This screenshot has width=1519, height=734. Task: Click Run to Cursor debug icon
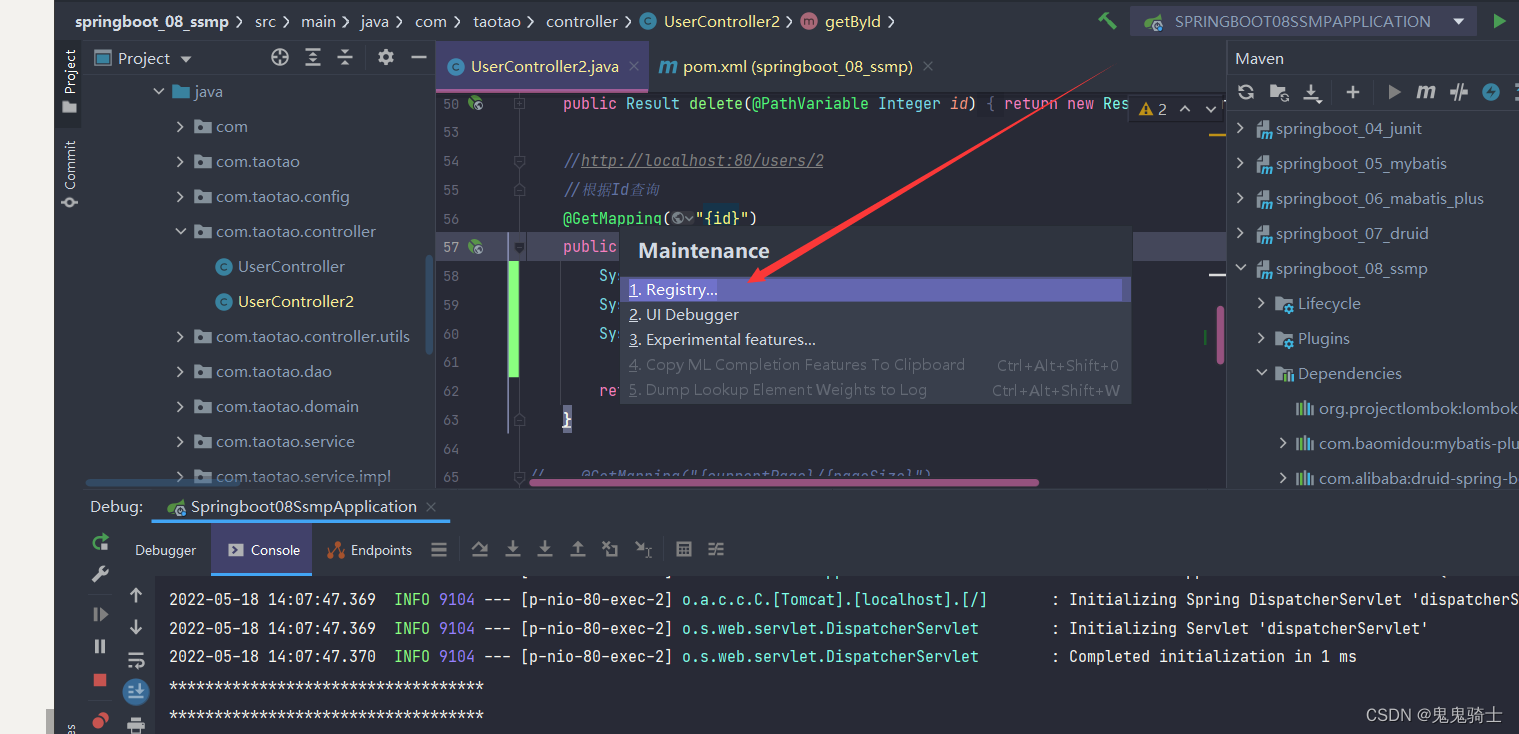pos(643,549)
